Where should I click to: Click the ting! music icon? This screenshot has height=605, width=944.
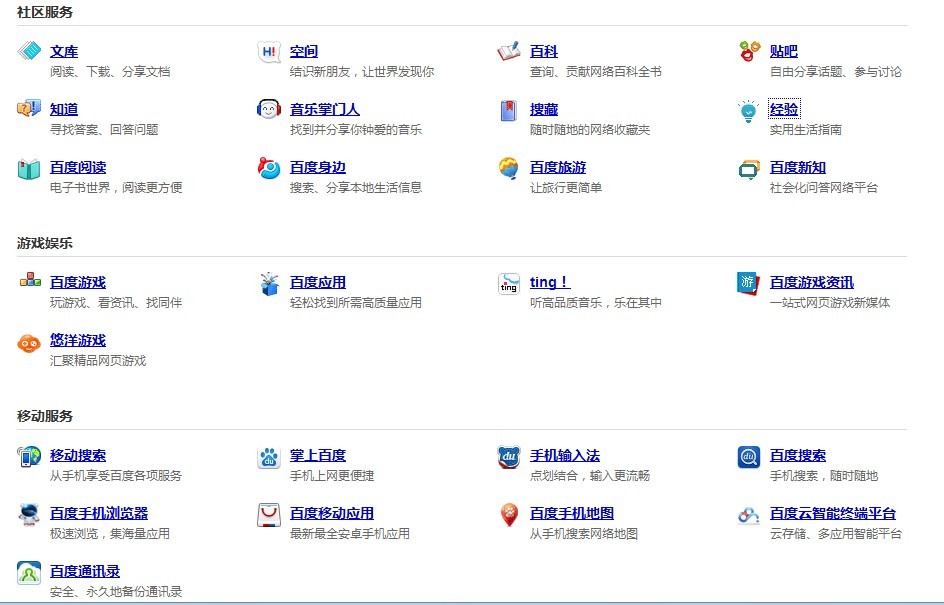[509, 283]
